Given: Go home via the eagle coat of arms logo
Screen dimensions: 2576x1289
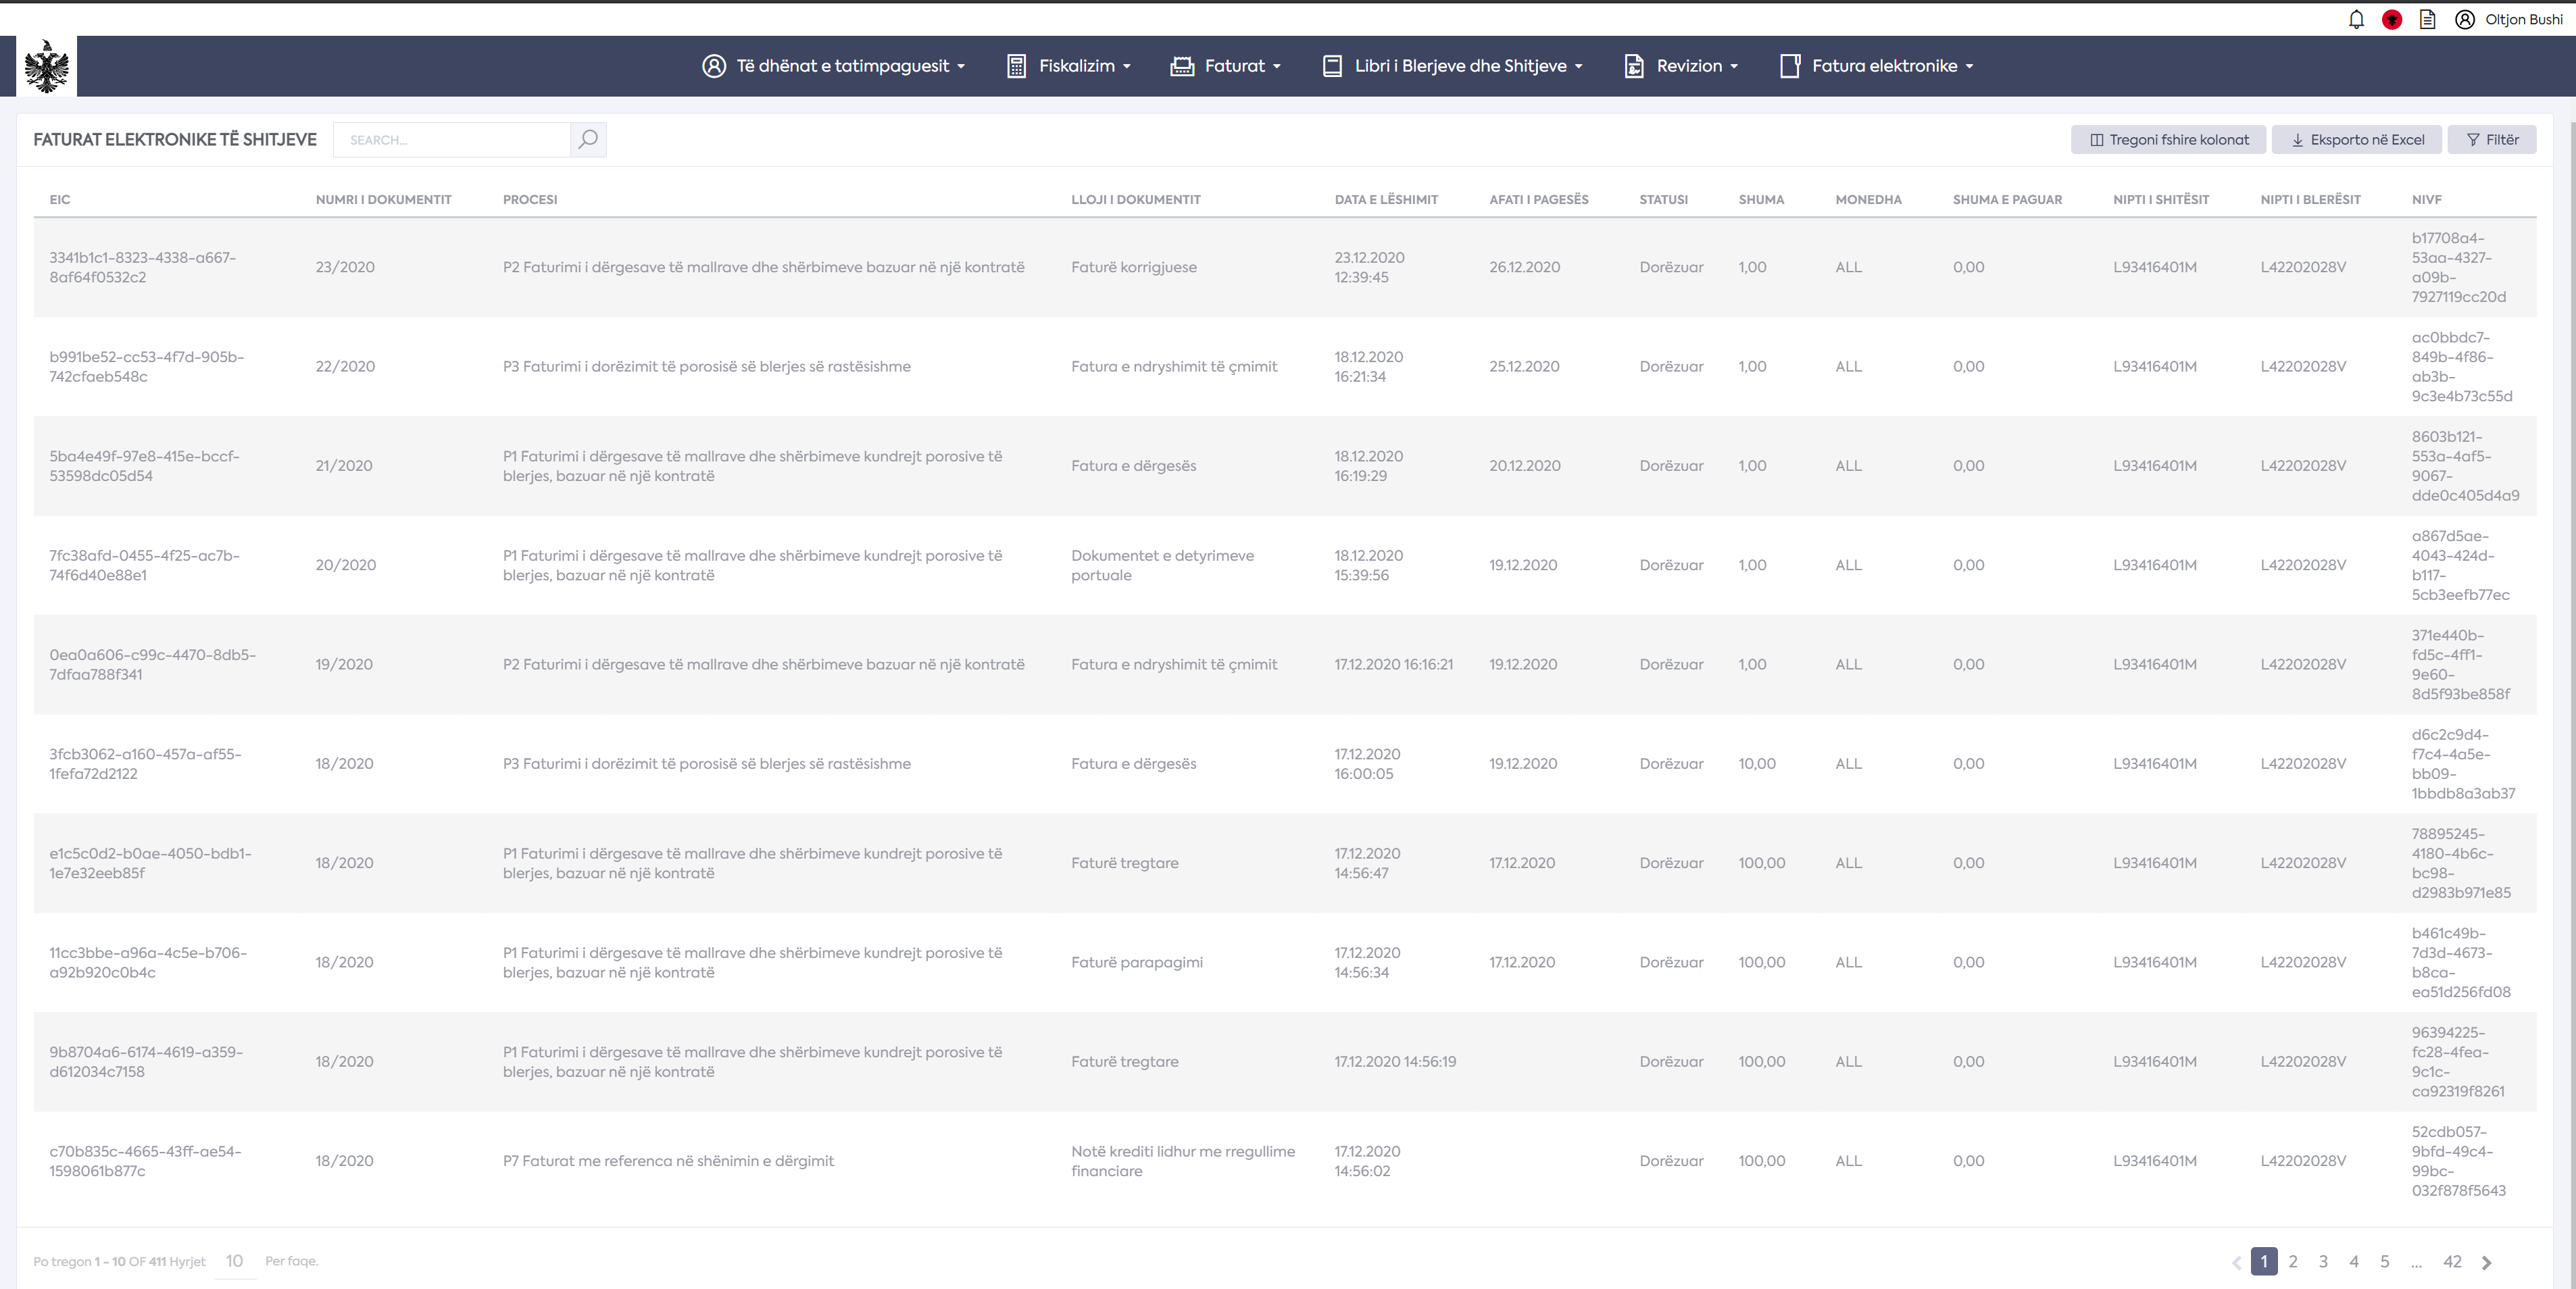Looking at the screenshot, I should (x=47, y=66).
